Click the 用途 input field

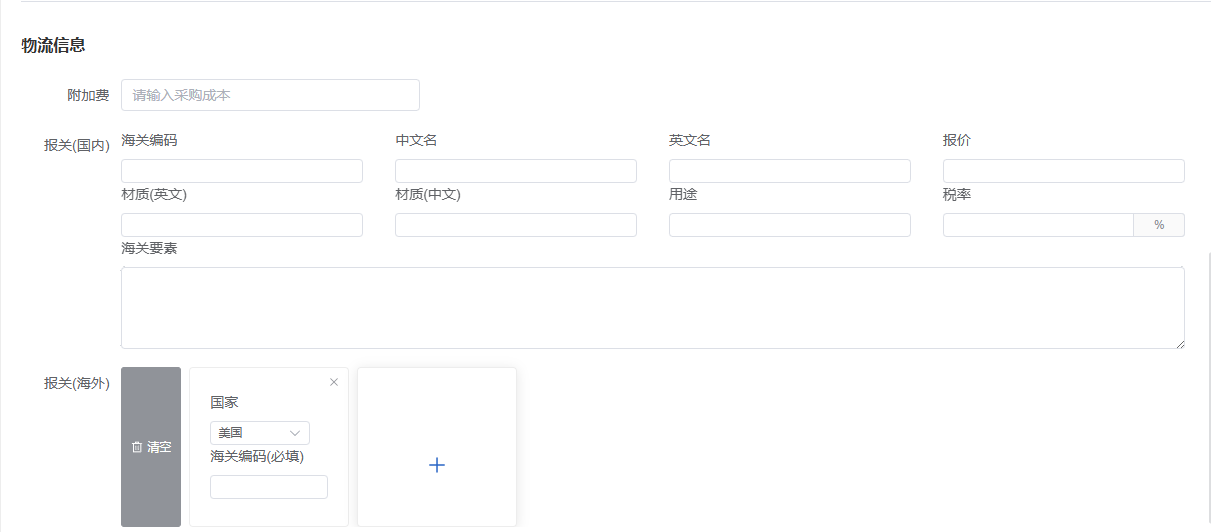(x=790, y=225)
